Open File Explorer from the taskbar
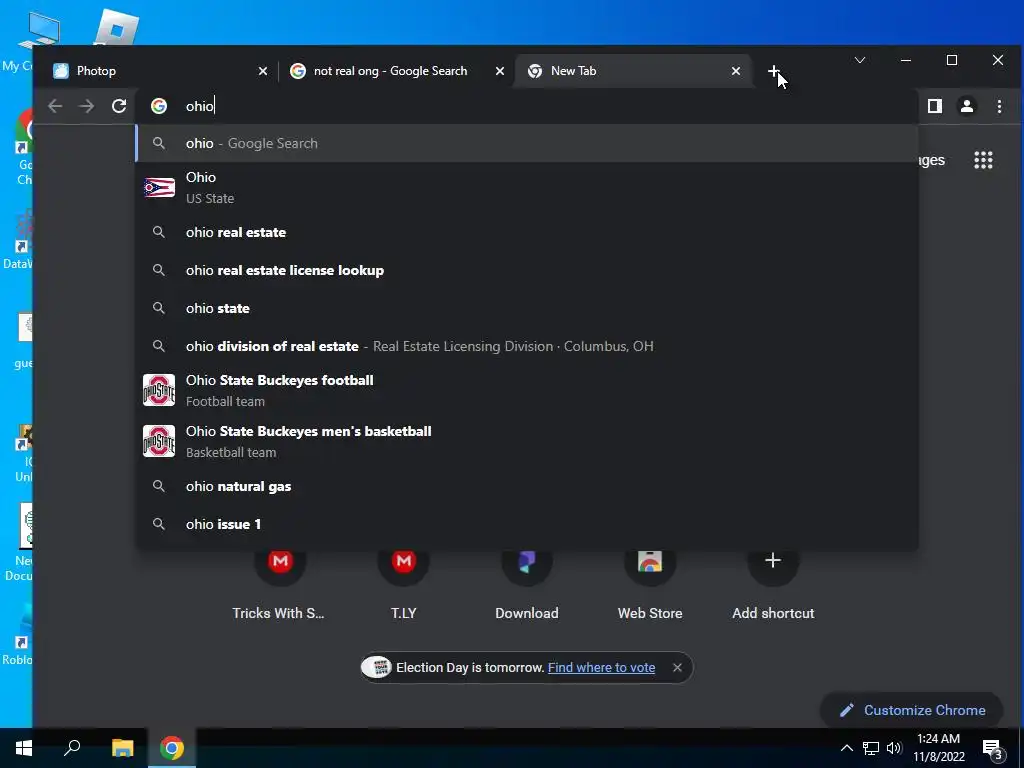Viewport: 1024px width, 768px height. (122, 748)
